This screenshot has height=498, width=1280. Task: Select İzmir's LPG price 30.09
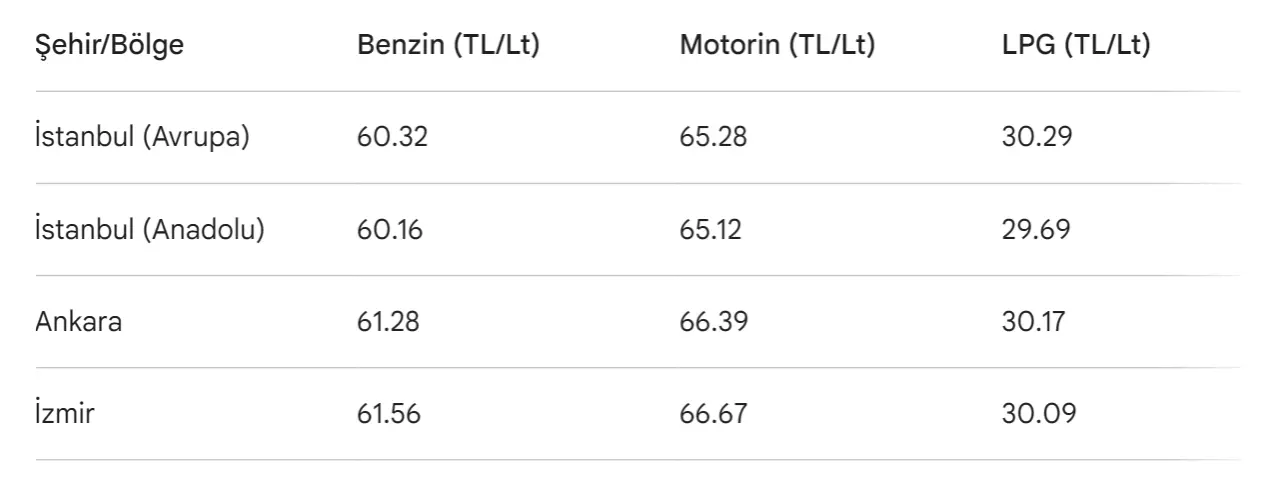tap(1039, 413)
